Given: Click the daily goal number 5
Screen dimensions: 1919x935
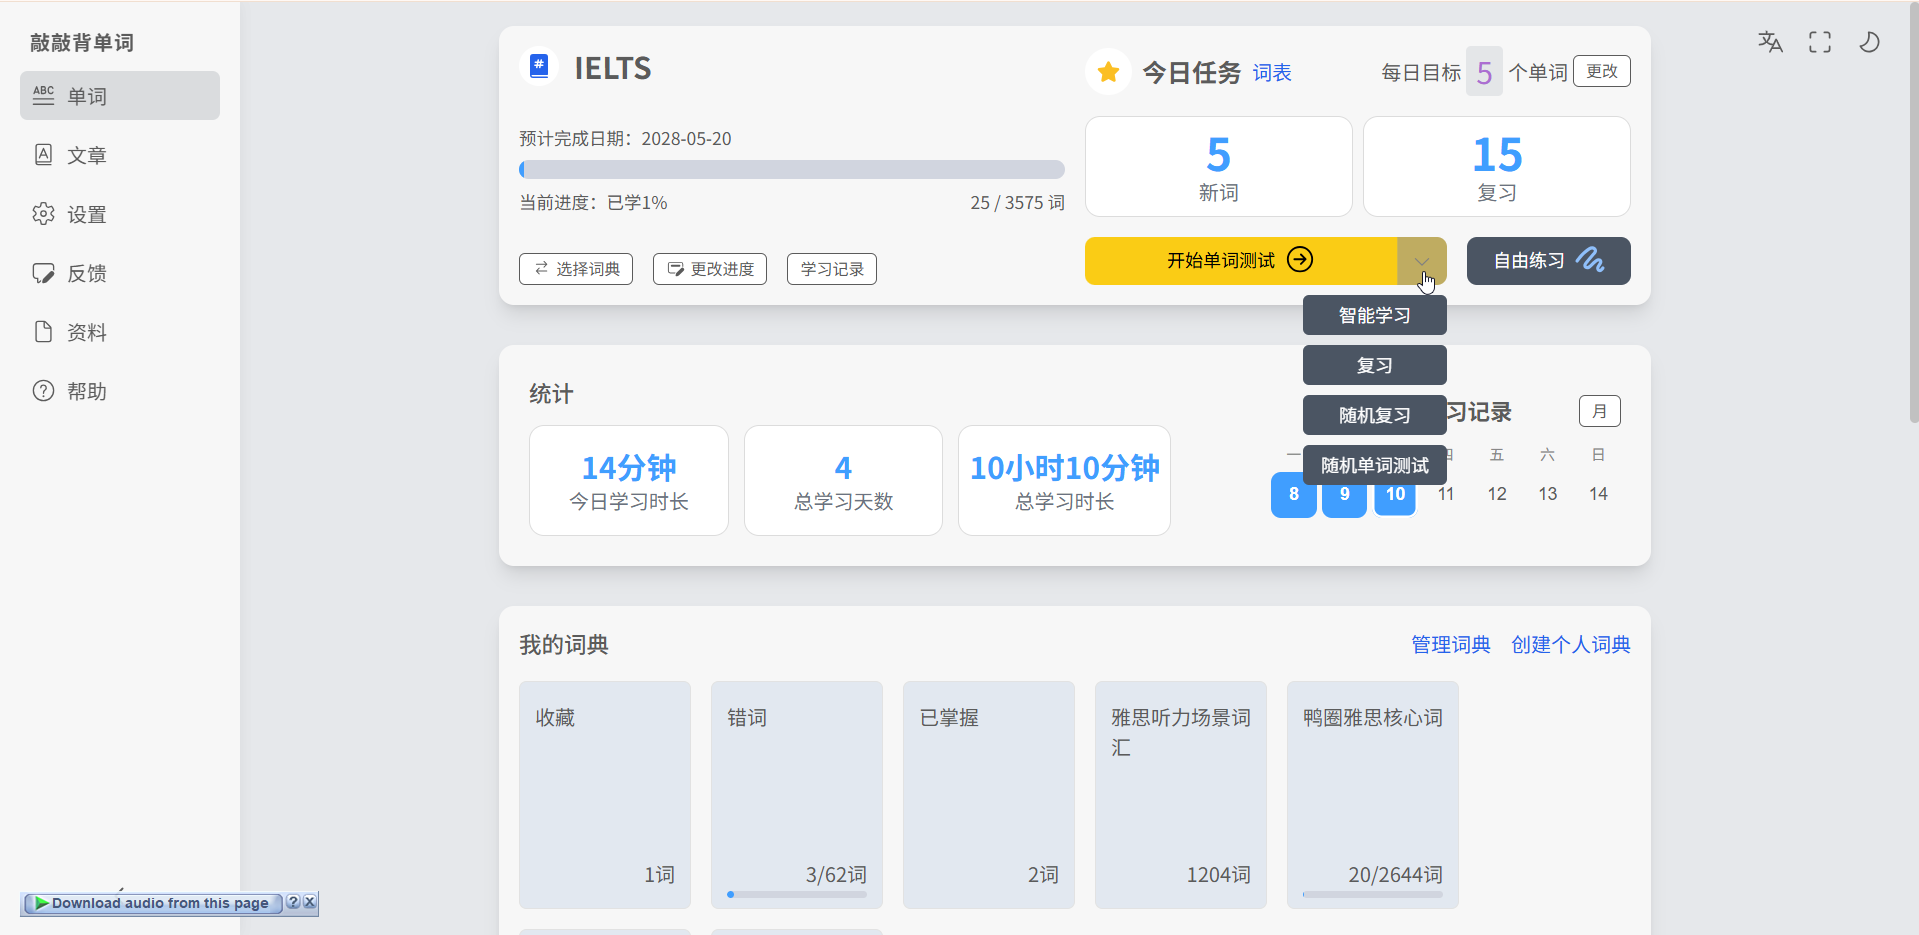Looking at the screenshot, I should (1484, 72).
